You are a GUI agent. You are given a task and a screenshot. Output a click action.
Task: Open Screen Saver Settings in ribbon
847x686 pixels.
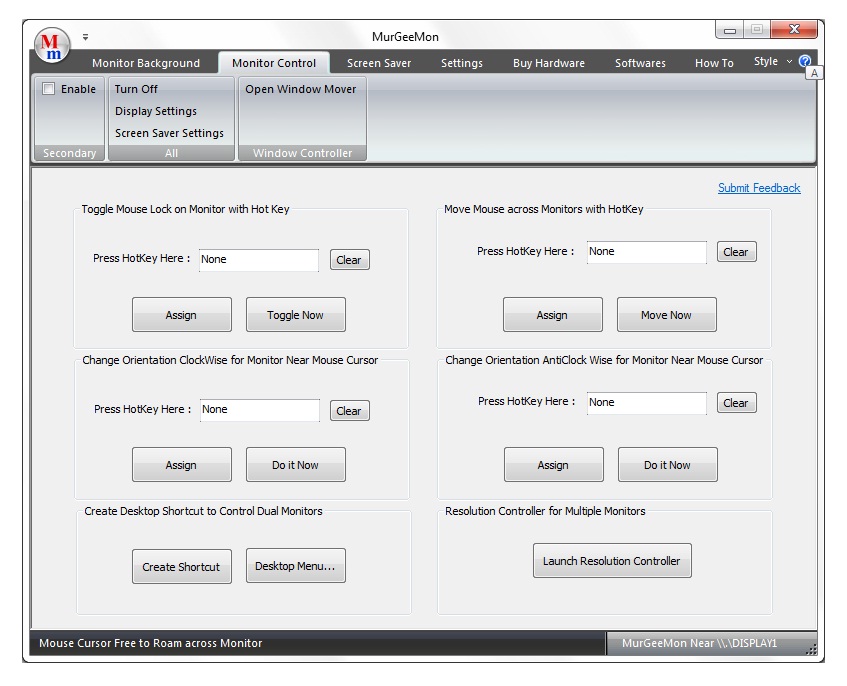[x=169, y=133]
